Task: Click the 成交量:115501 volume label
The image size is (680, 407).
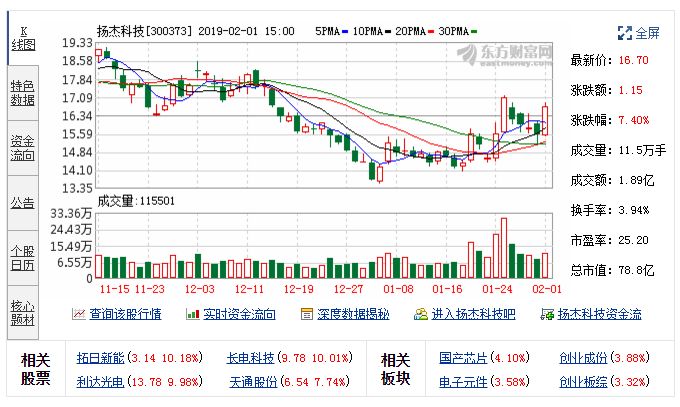Action: (x=136, y=201)
